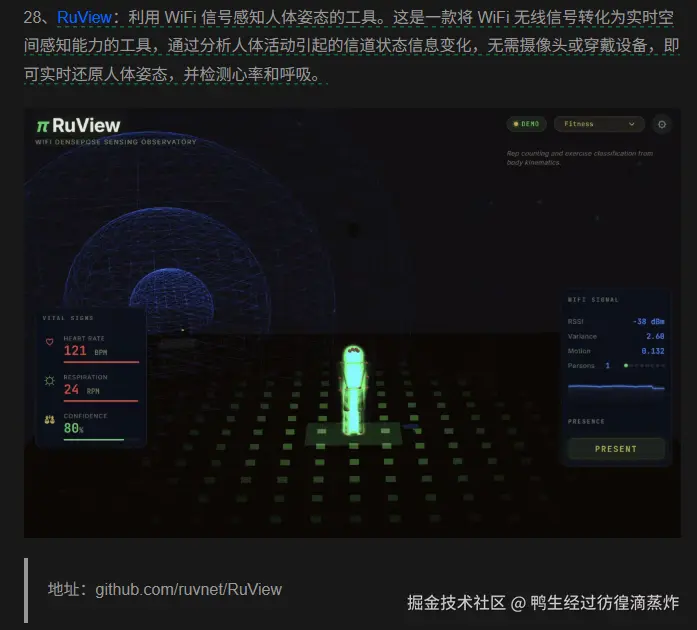The height and width of the screenshot is (630, 697).
Task: Click the Persons count indicator dots
Action: point(645,365)
